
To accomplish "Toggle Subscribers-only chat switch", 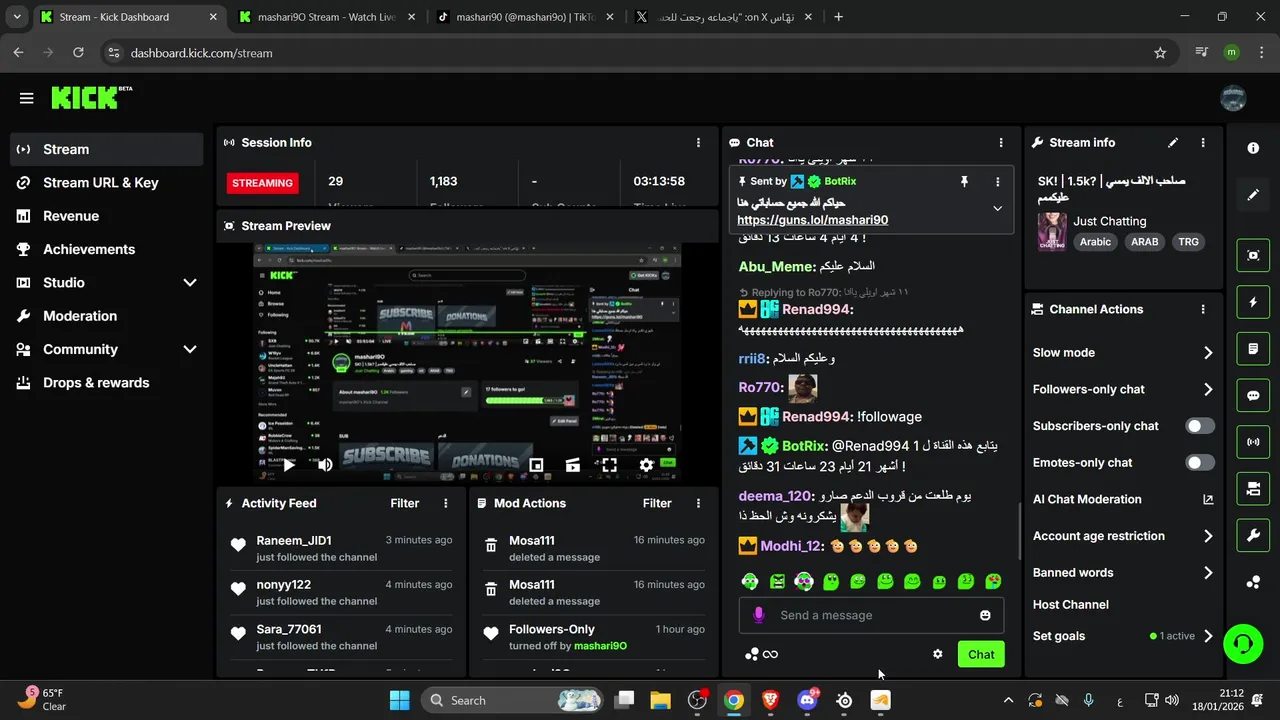I will coord(1200,426).
